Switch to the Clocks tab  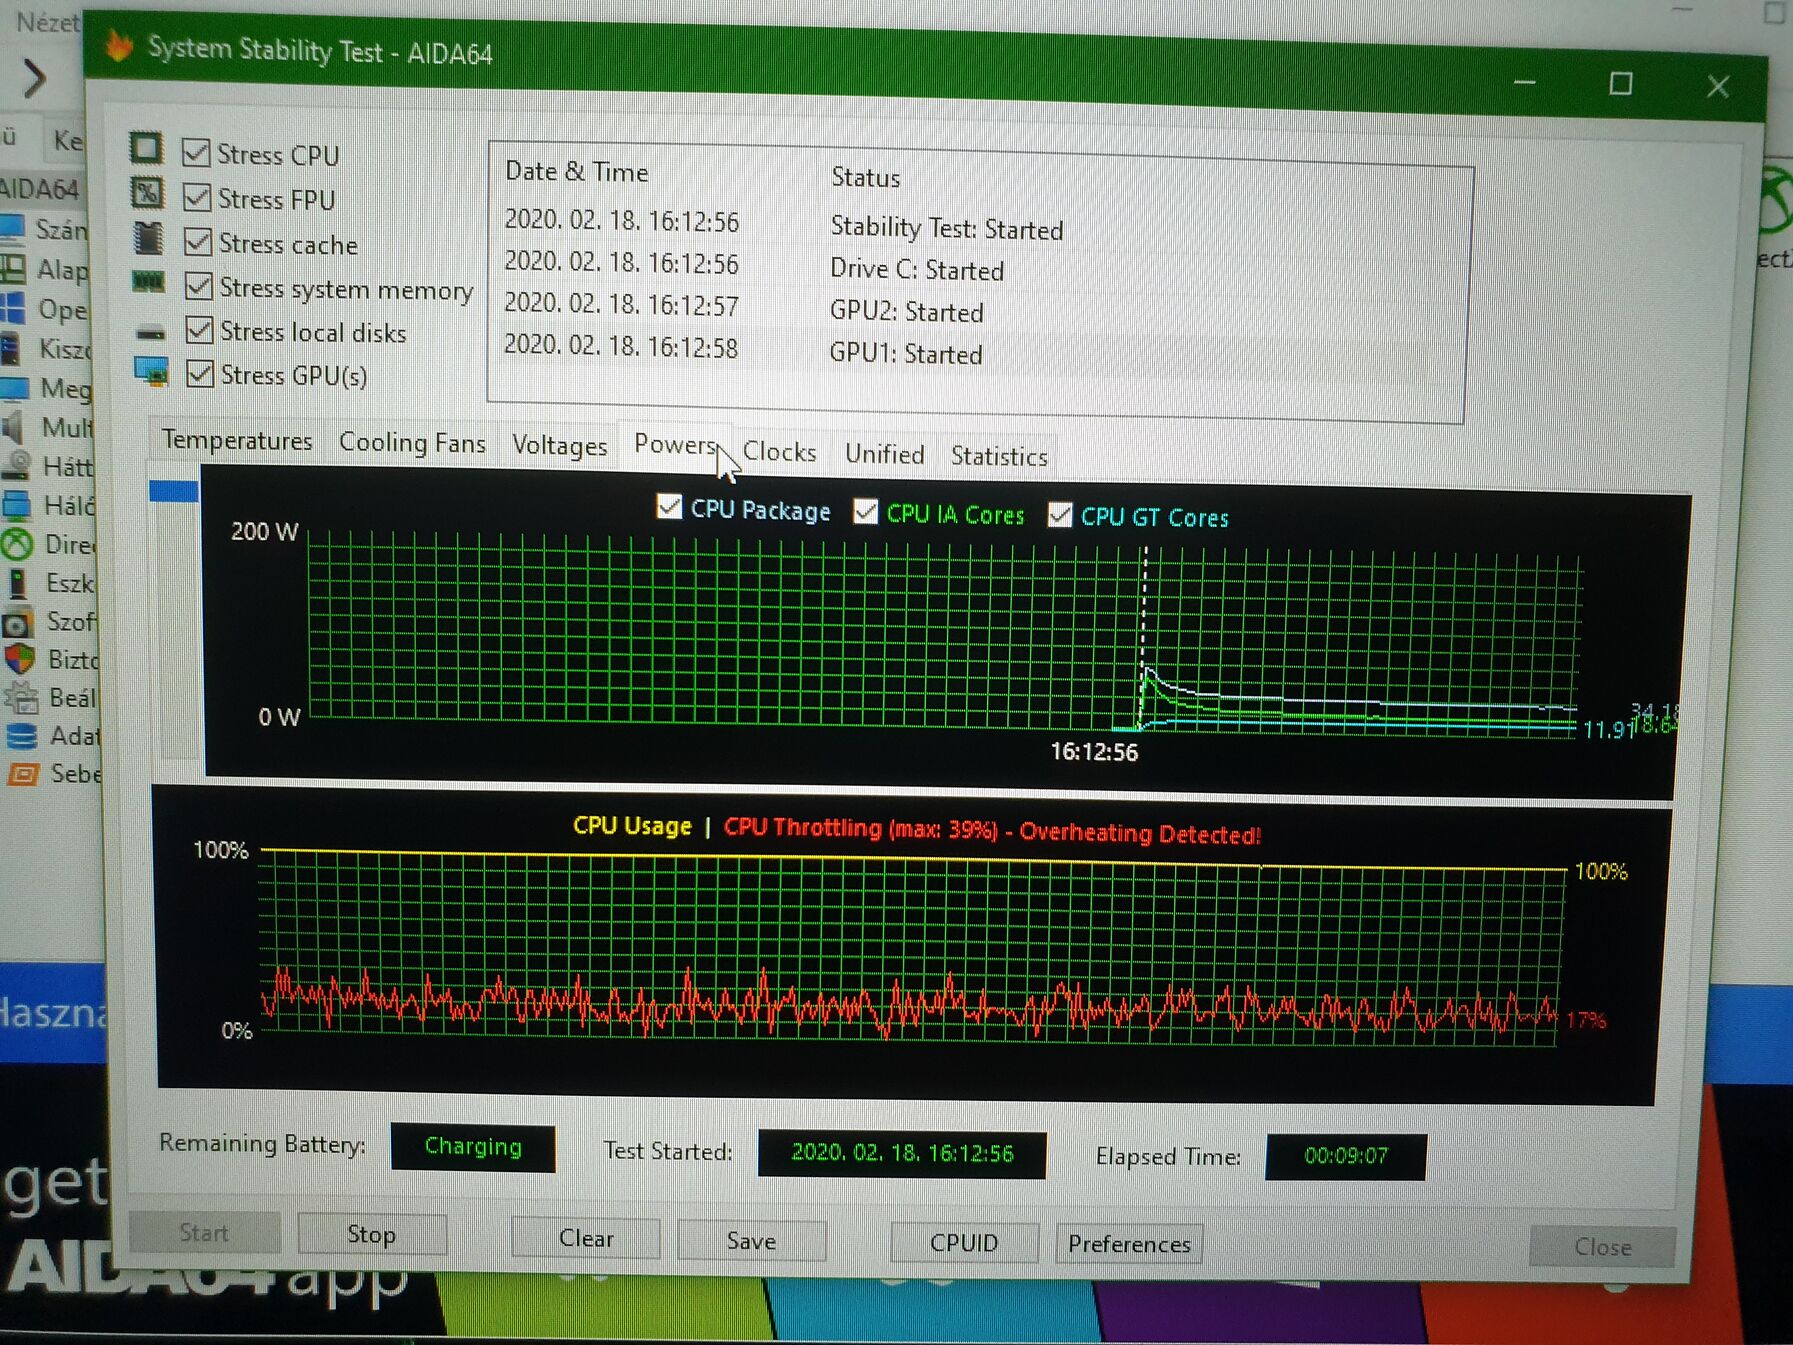pyautogui.click(x=779, y=452)
